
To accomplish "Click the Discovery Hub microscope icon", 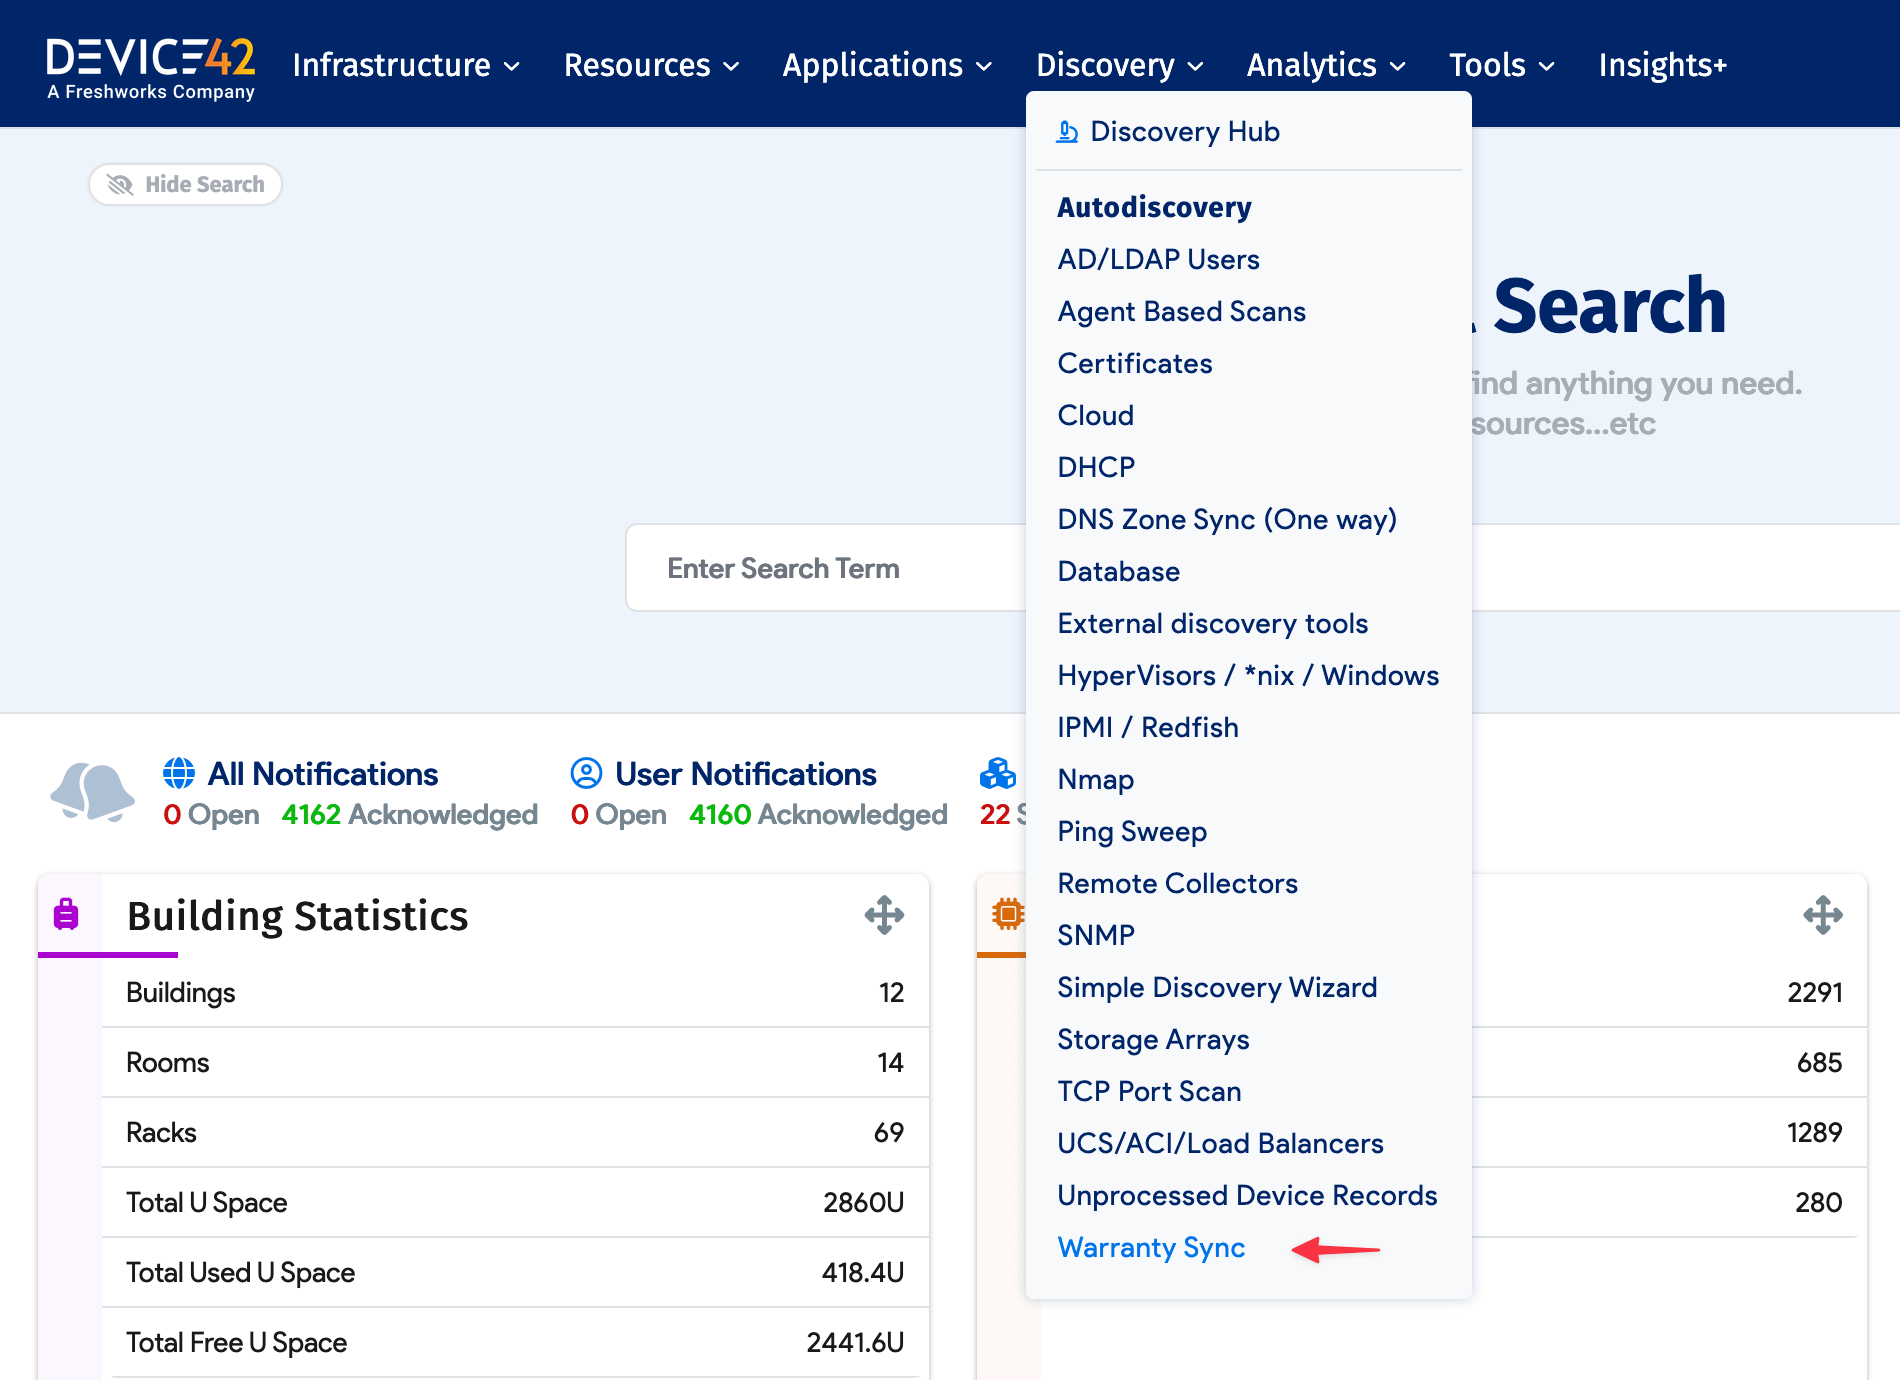I will 1067,132.
